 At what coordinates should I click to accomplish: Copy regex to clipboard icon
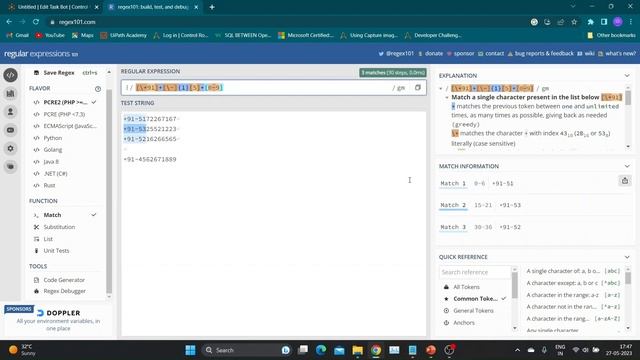418,88
